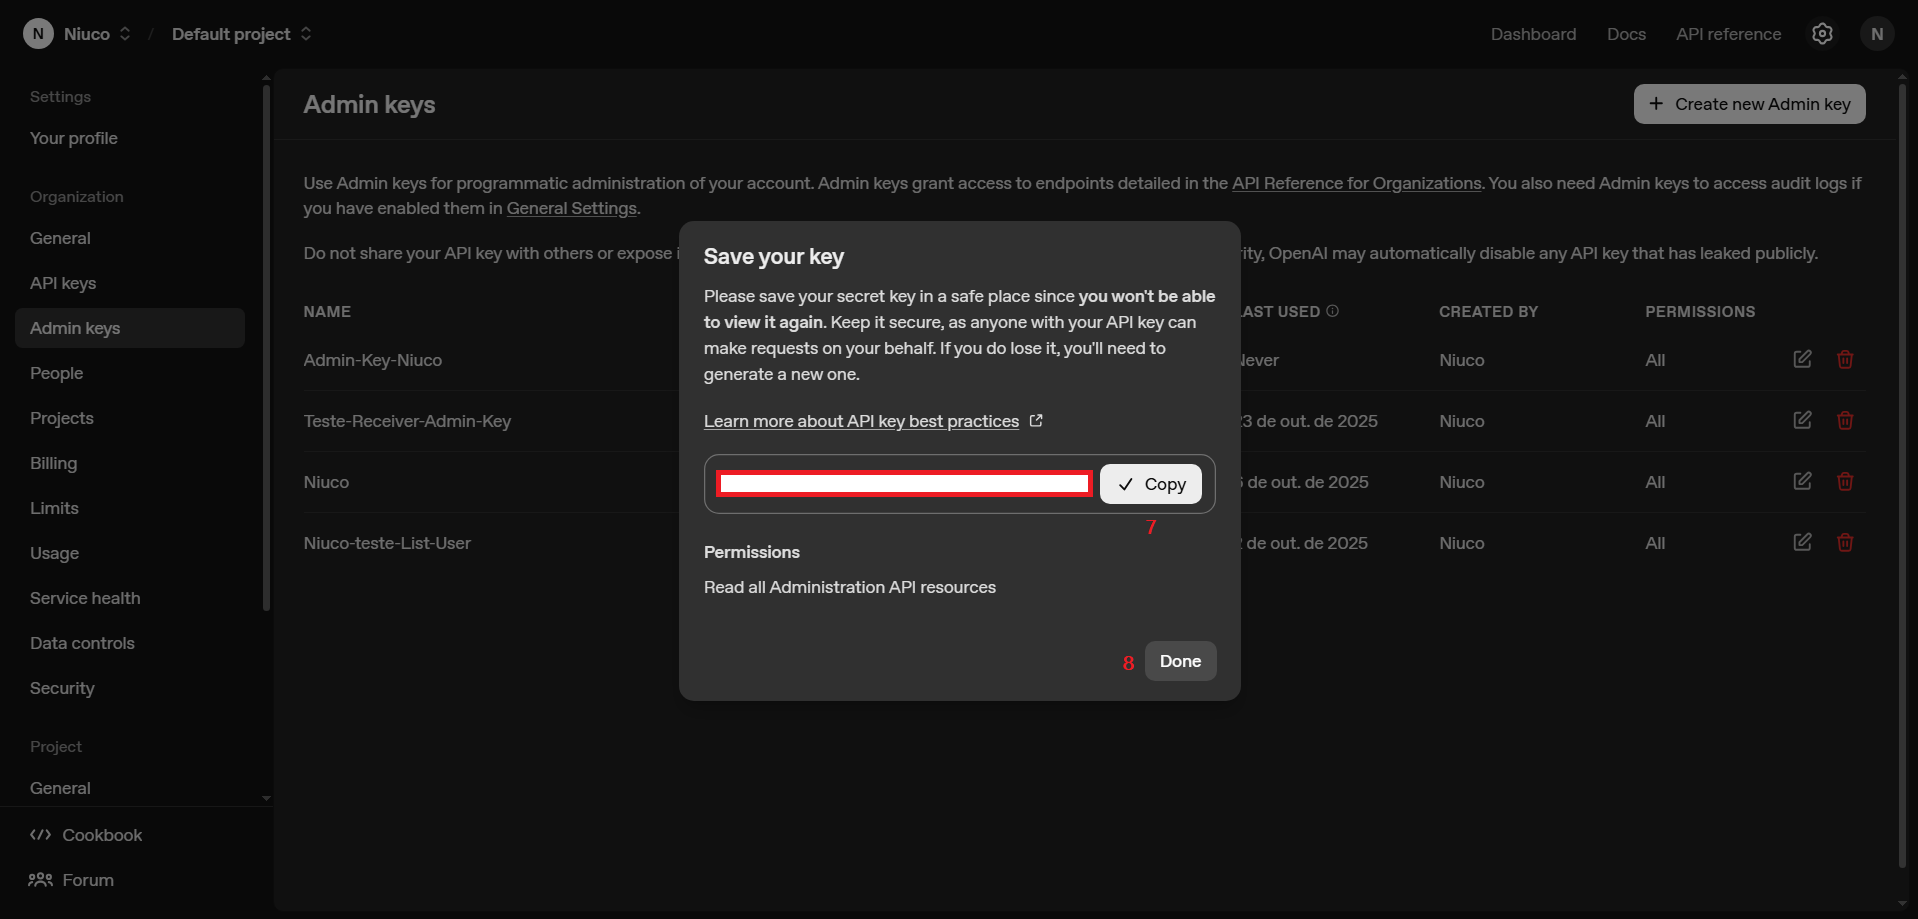Click the PERMISSIONS column header

pos(1700,311)
